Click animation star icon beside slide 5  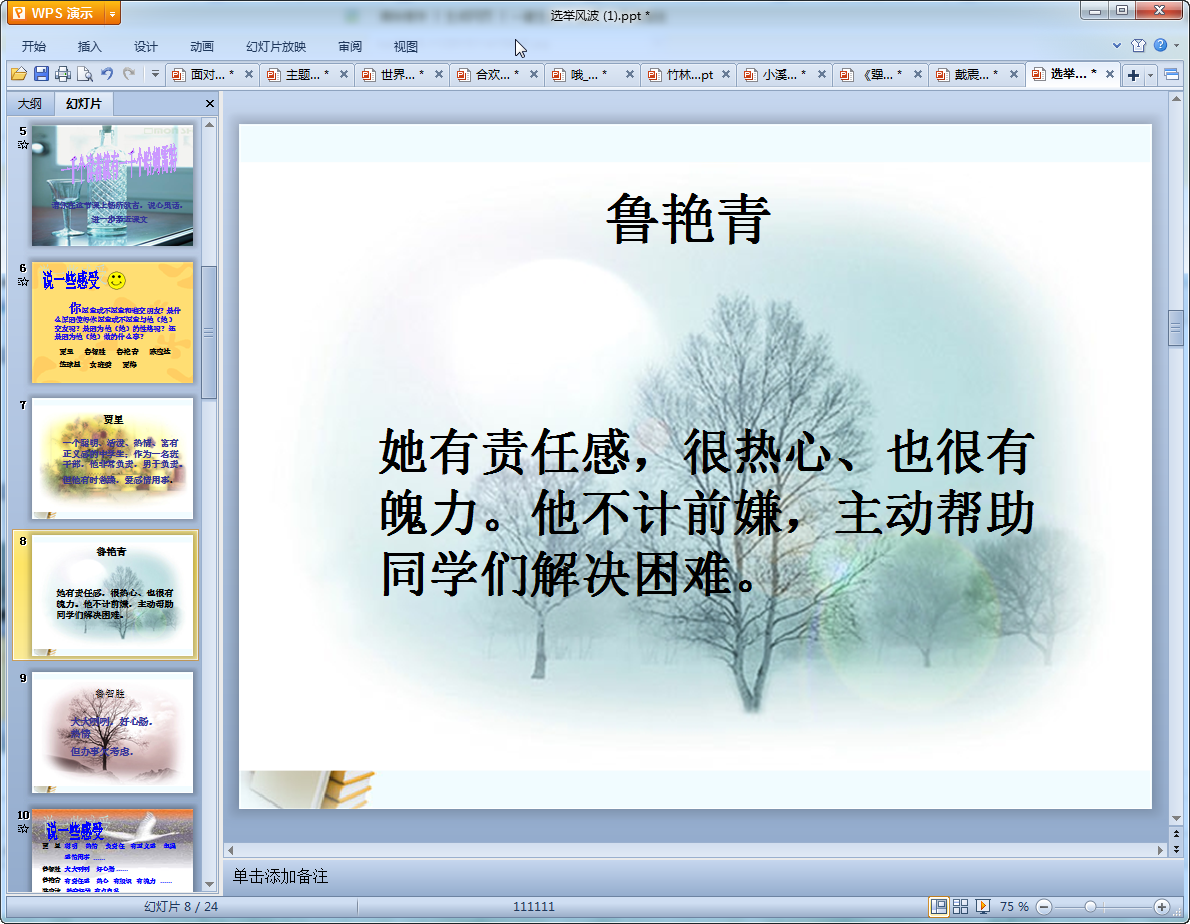(x=23, y=145)
